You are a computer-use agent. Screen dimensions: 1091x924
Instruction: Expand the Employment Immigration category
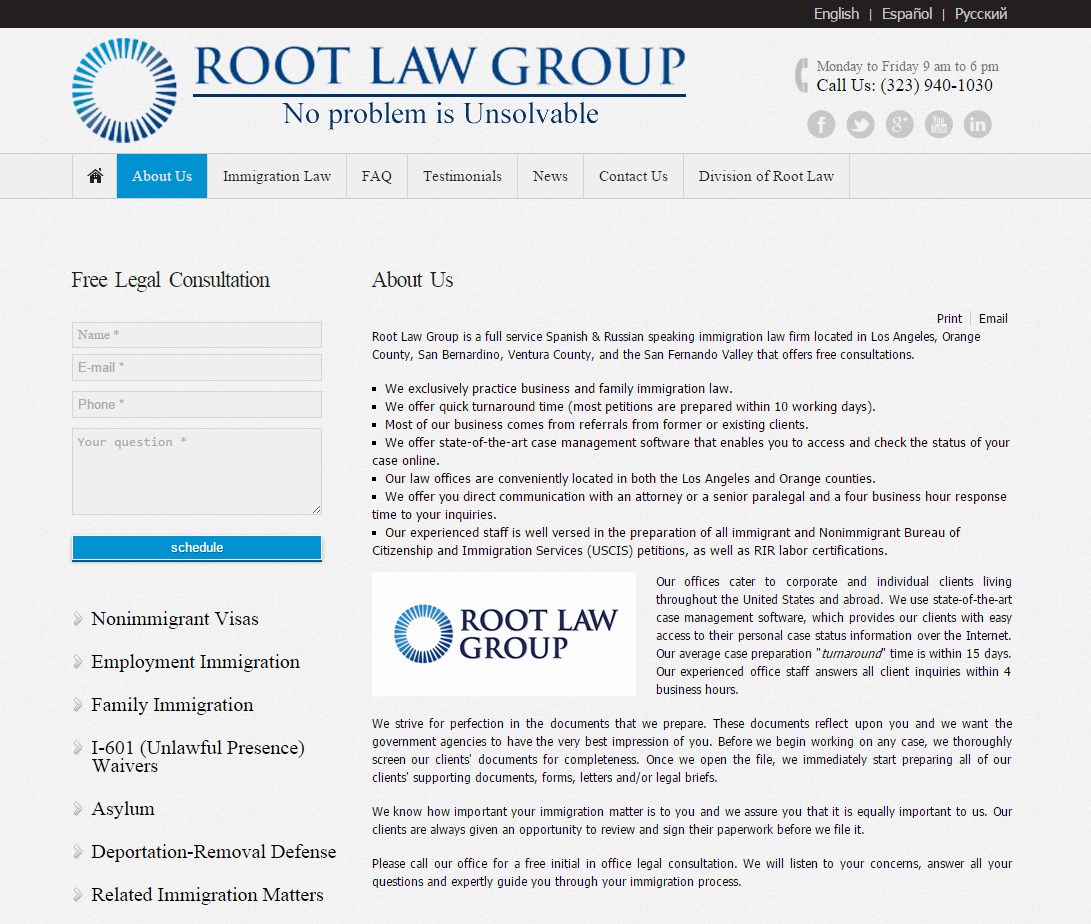tap(194, 662)
